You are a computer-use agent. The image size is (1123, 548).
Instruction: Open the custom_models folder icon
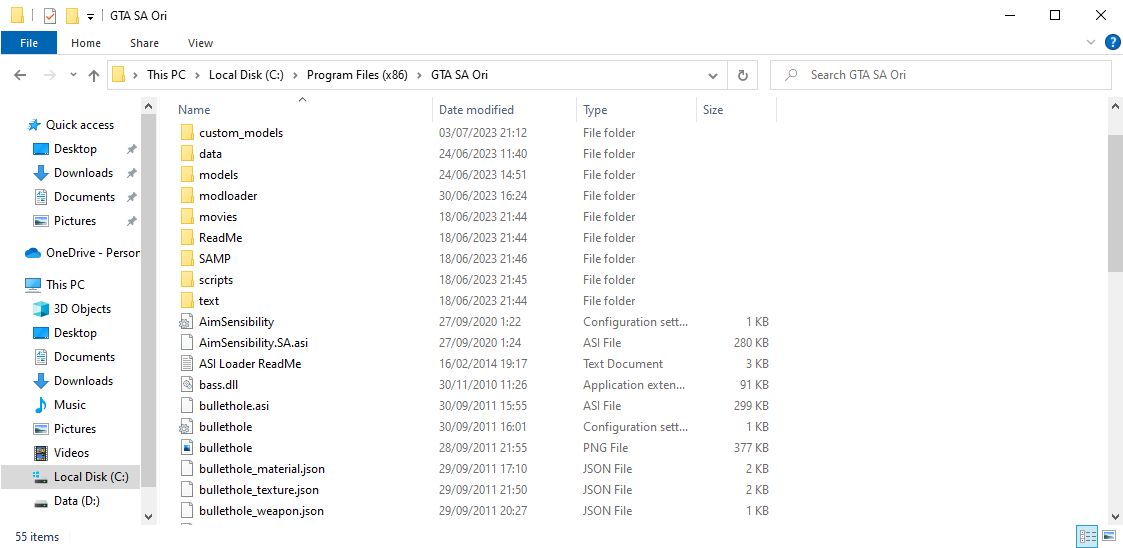pos(187,133)
